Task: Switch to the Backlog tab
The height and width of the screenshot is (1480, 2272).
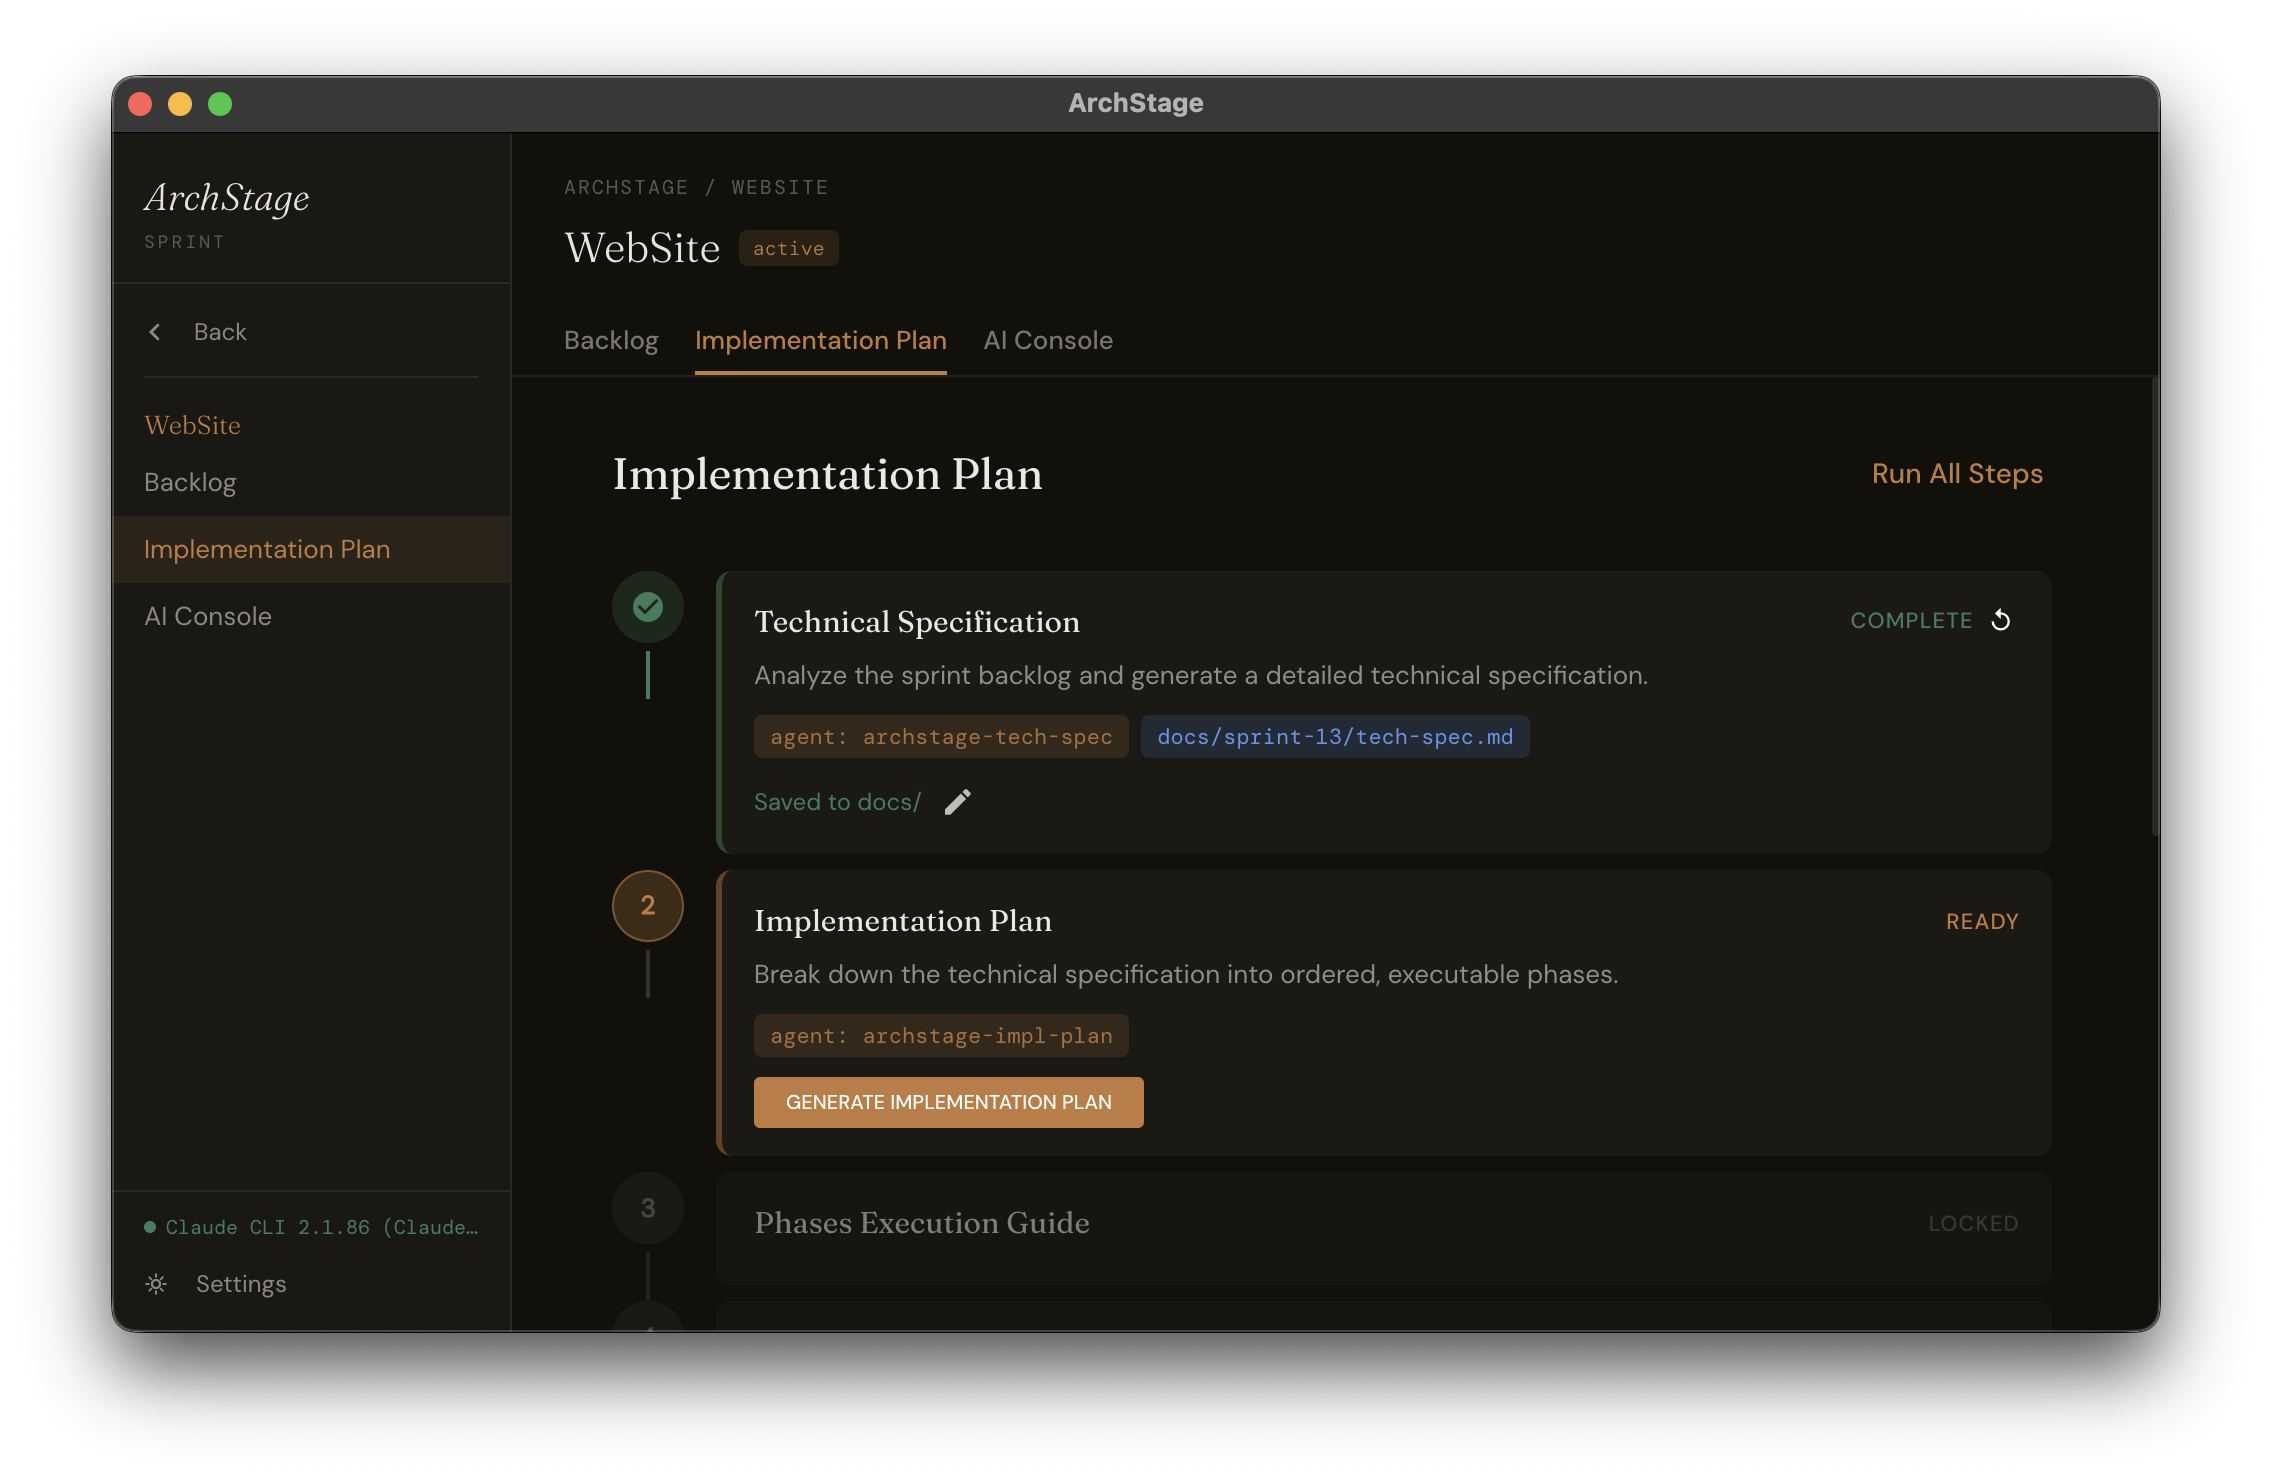Action: (610, 340)
